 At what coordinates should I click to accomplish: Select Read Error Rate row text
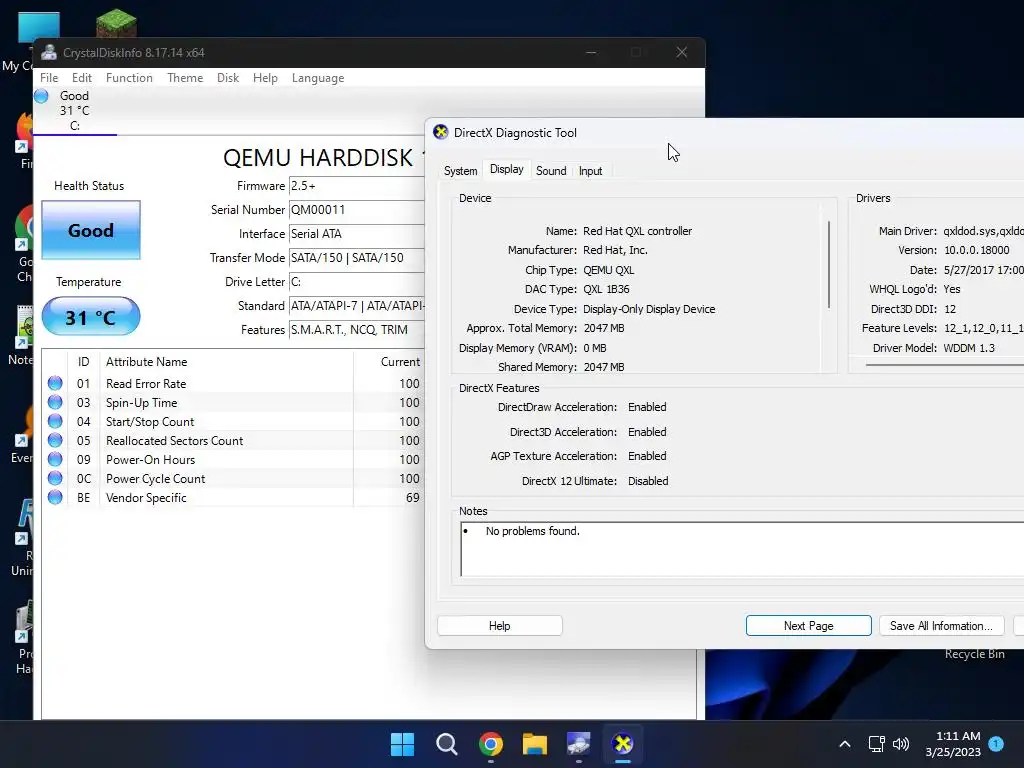pos(146,384)
